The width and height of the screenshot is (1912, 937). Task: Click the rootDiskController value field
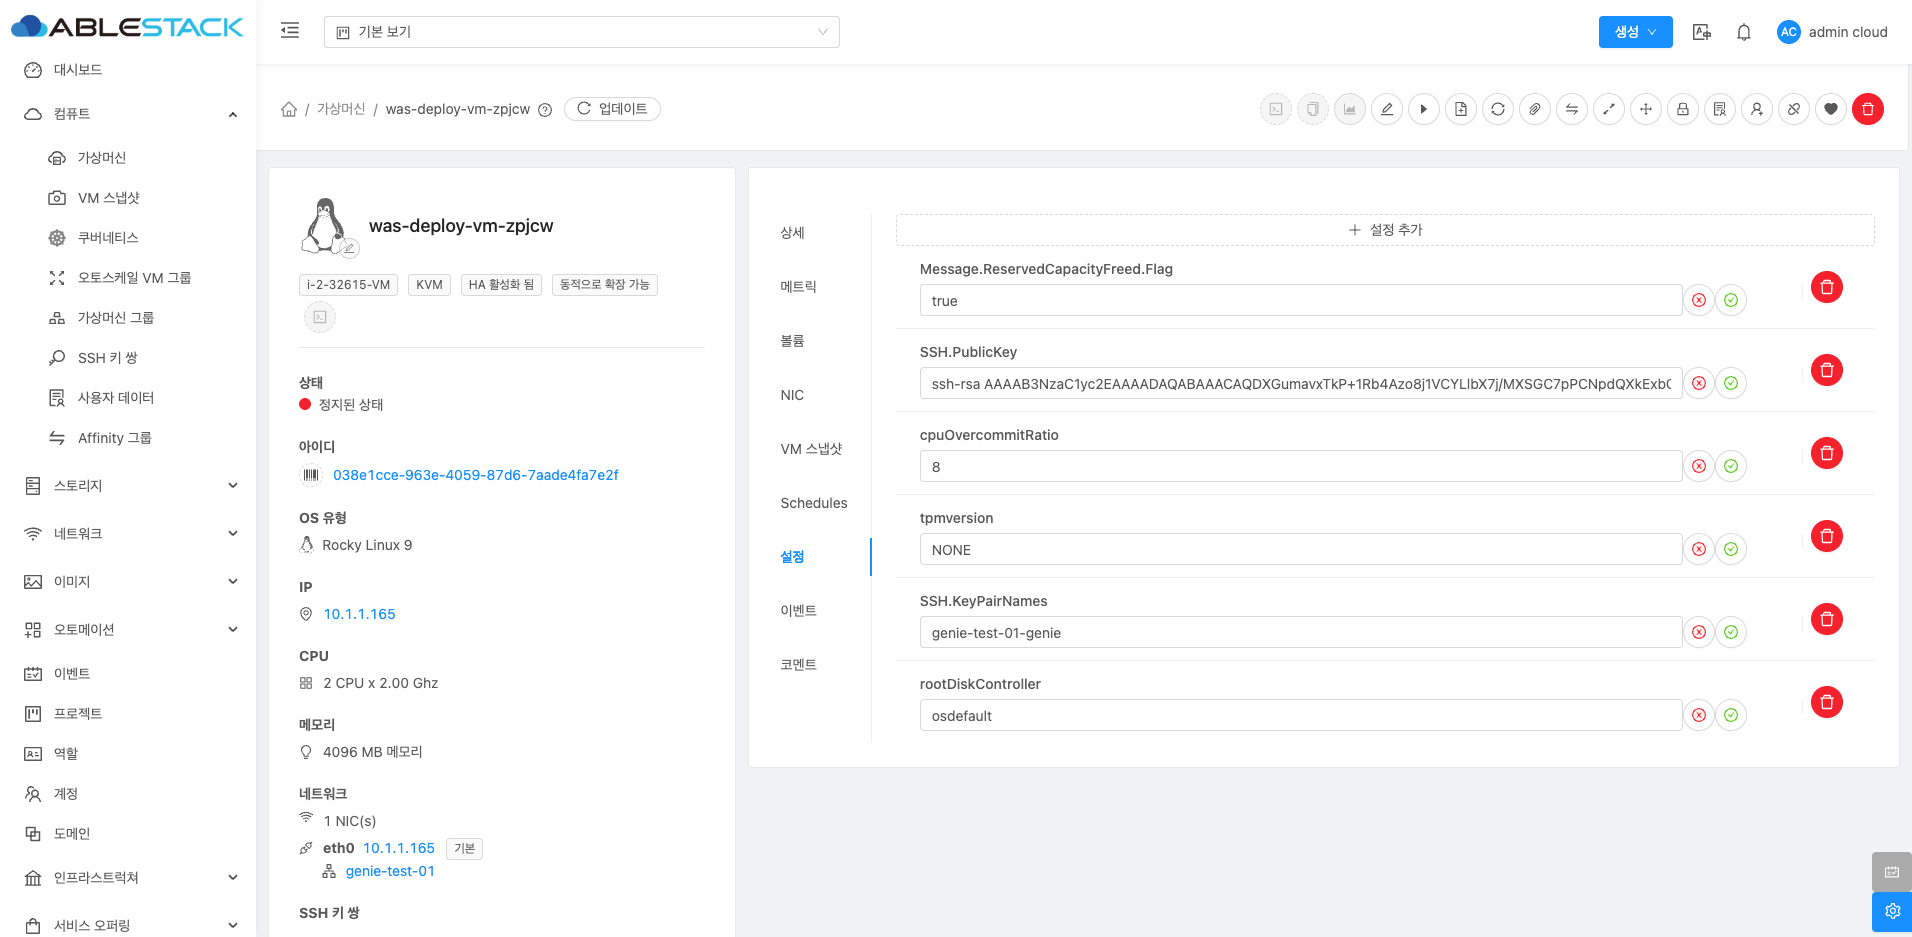(1300, 716)
